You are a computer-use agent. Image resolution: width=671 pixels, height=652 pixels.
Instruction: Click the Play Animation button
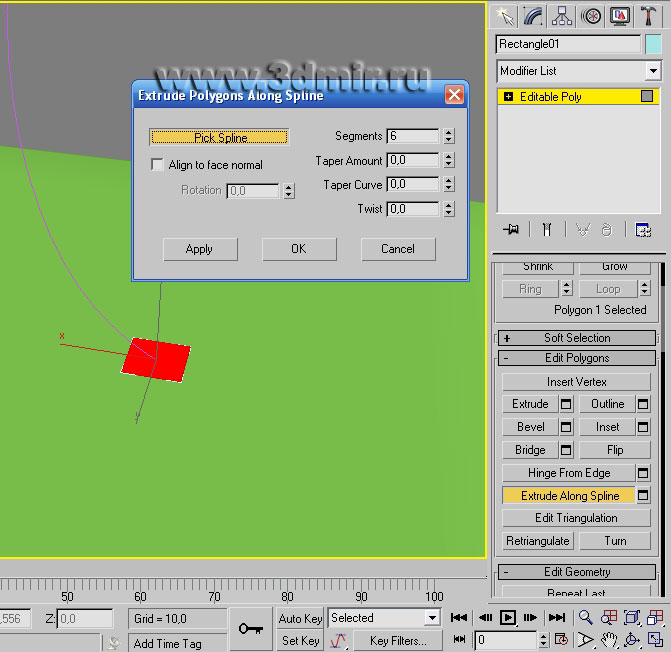coord(508,618)
